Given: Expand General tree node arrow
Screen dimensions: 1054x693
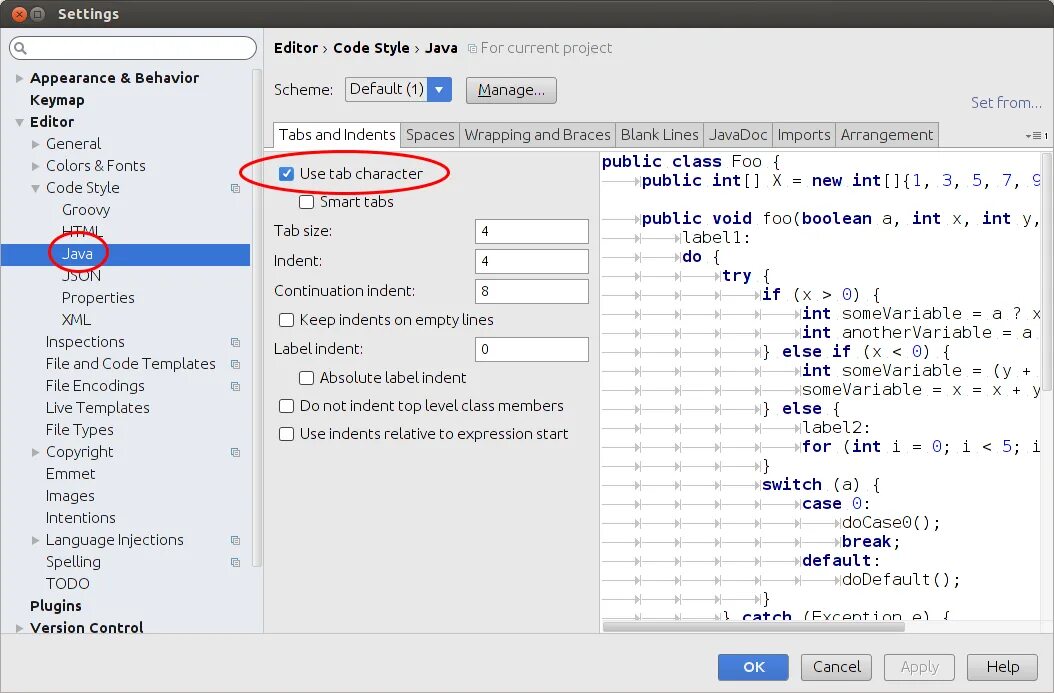Looking at the screenshot, I should point(36,144).
